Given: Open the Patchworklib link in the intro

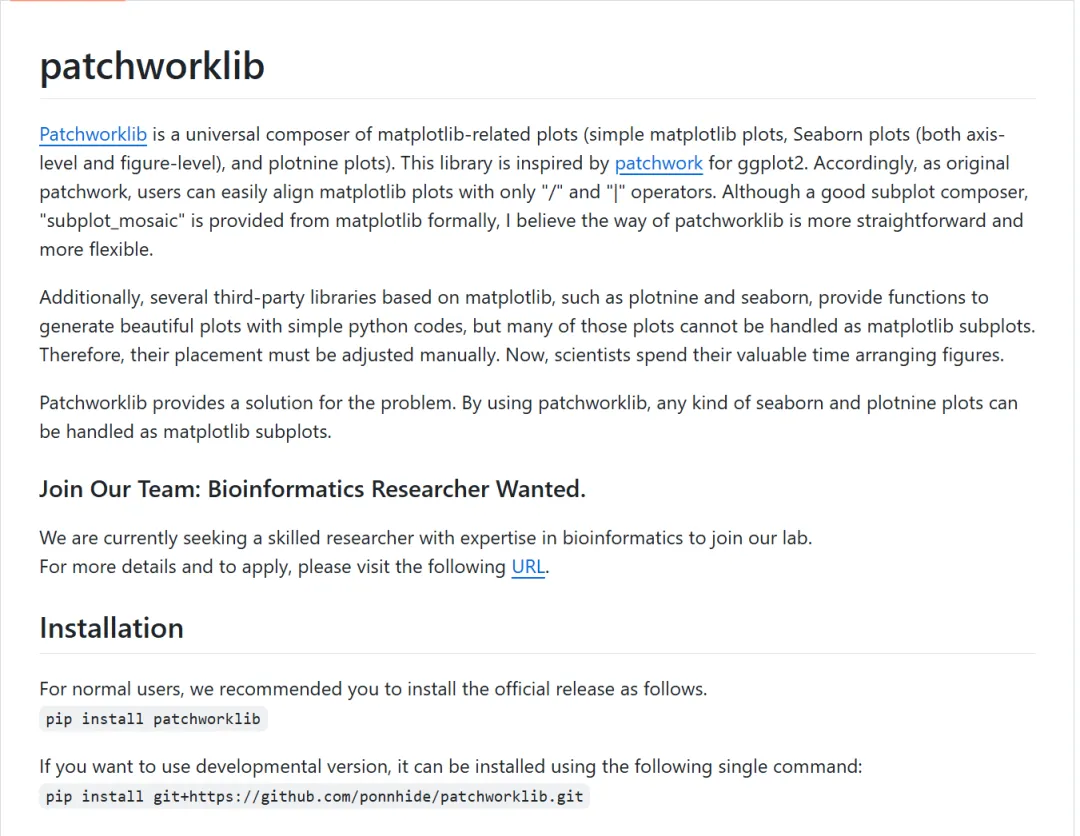Looking at the screenshot, I should [x=93, y=135].
